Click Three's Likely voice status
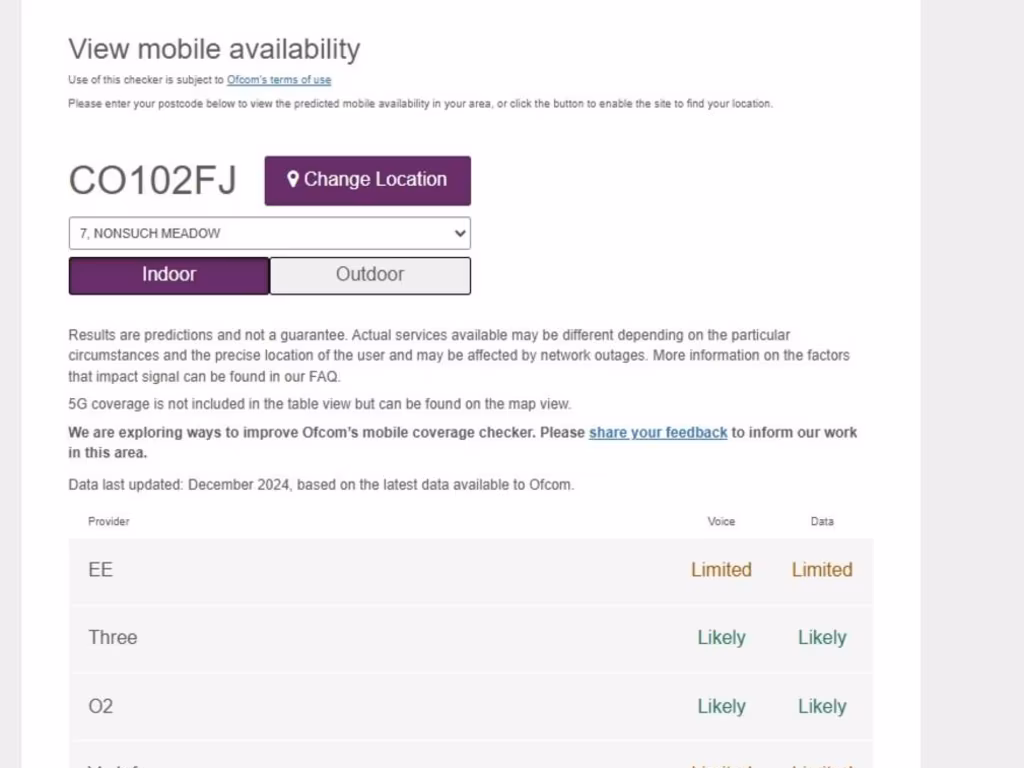Image resolution: width=1024 pixels, height=768 pixels. point(721,638)
